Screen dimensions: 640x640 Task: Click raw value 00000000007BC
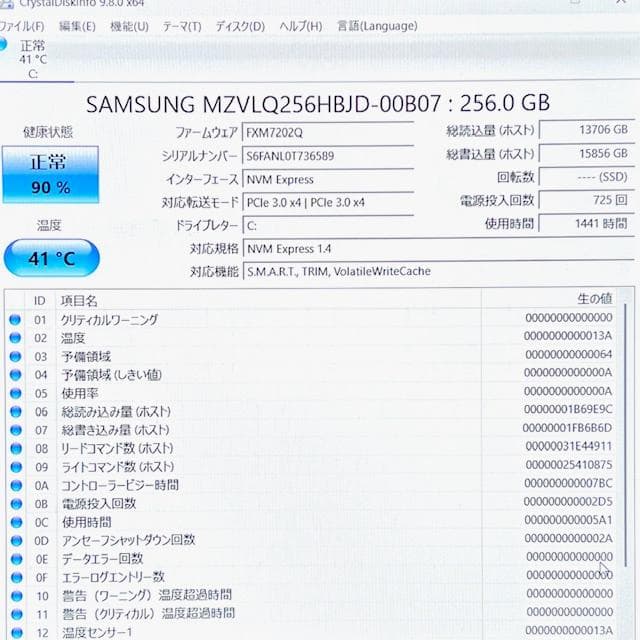point(568,483)
